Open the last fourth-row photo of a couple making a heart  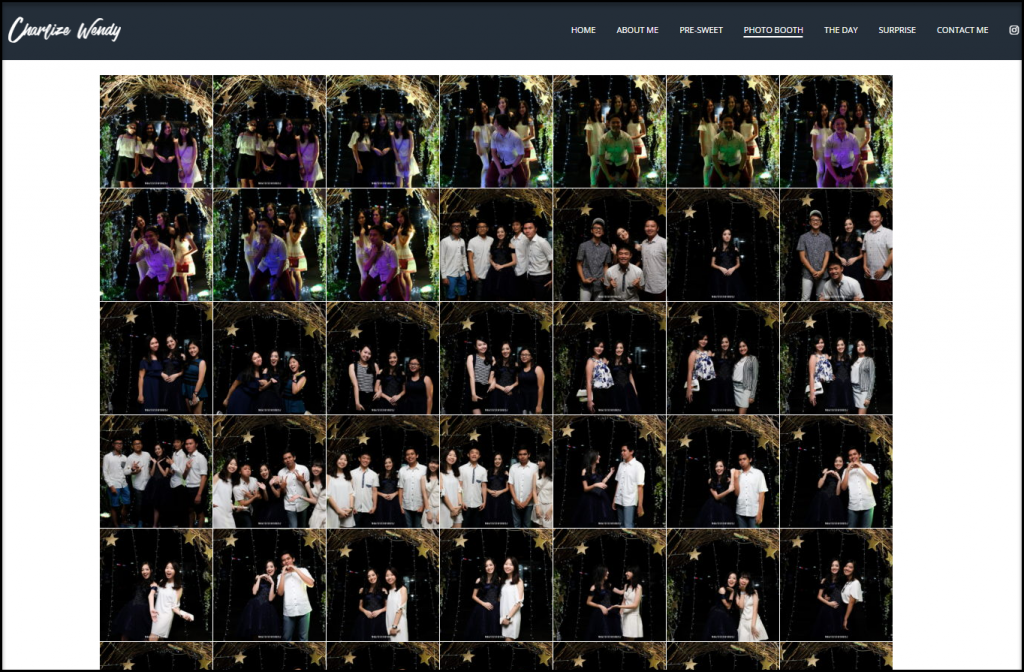(836, 472)
